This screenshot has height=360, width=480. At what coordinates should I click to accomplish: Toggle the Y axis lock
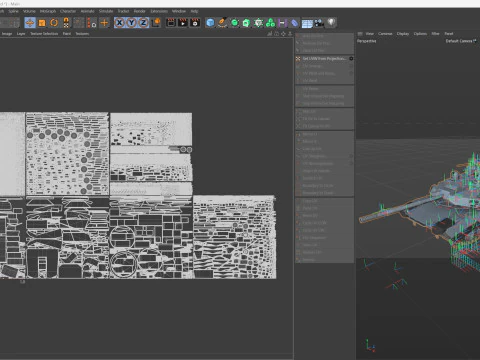pos(131,23)
